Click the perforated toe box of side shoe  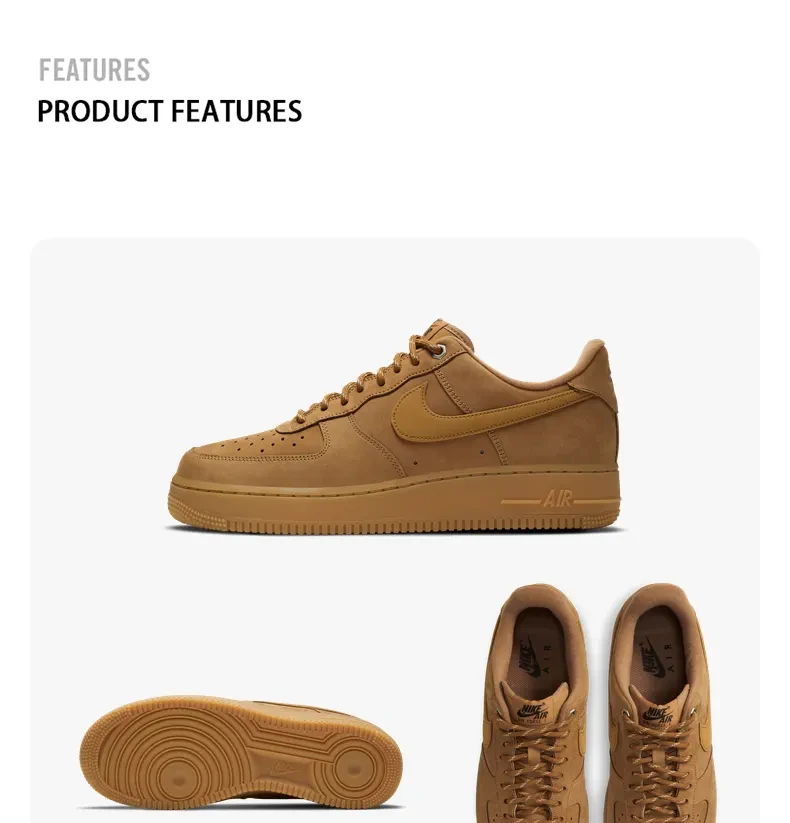point(262,442)
